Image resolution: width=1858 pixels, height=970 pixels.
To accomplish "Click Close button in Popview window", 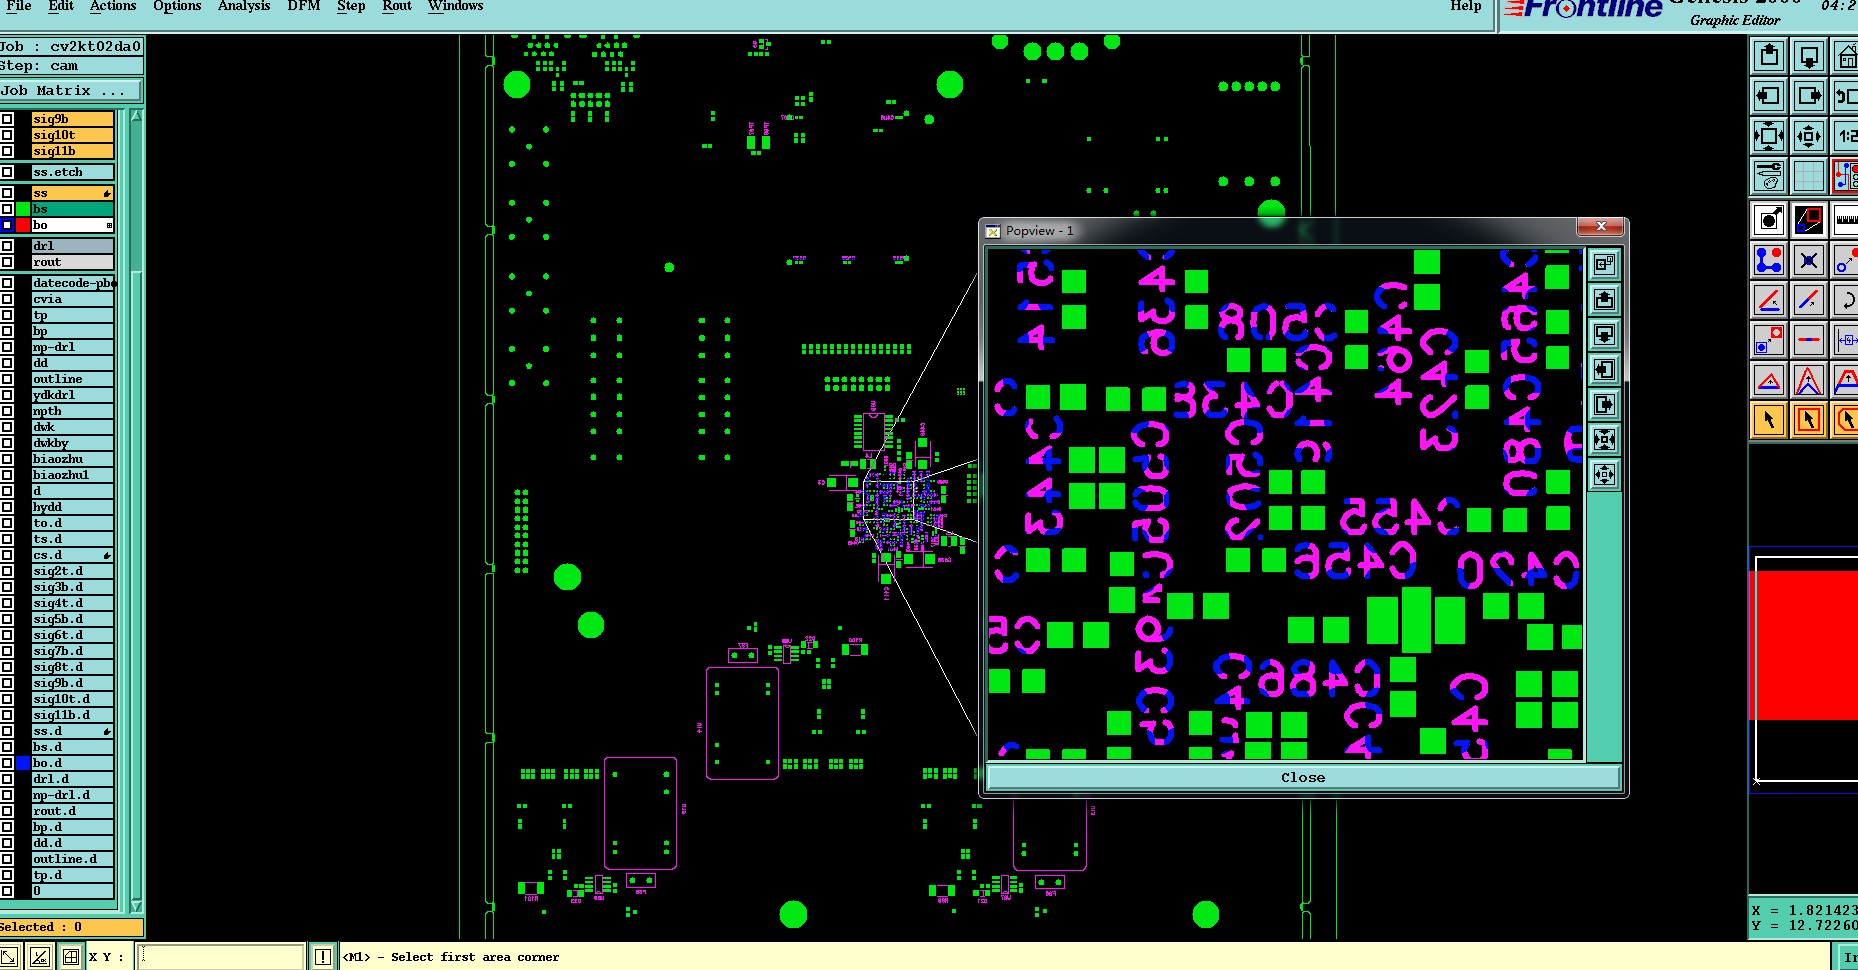I will pyautogui.click(x=1303, y=777).
